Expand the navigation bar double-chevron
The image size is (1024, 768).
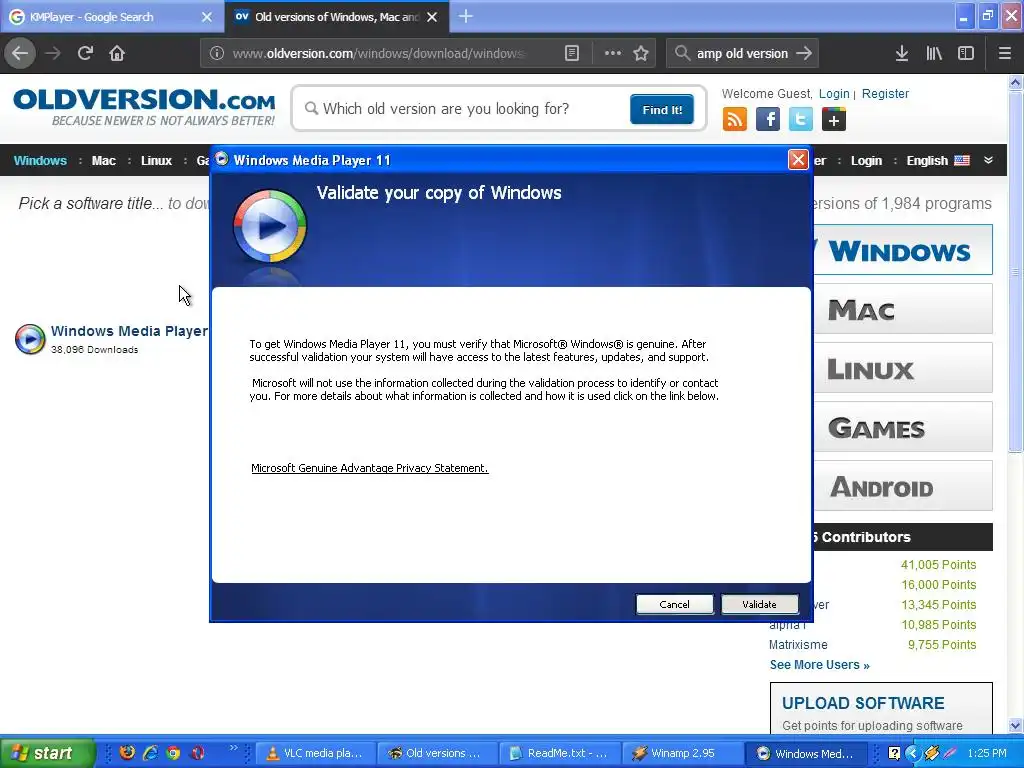tap(988, 160)
